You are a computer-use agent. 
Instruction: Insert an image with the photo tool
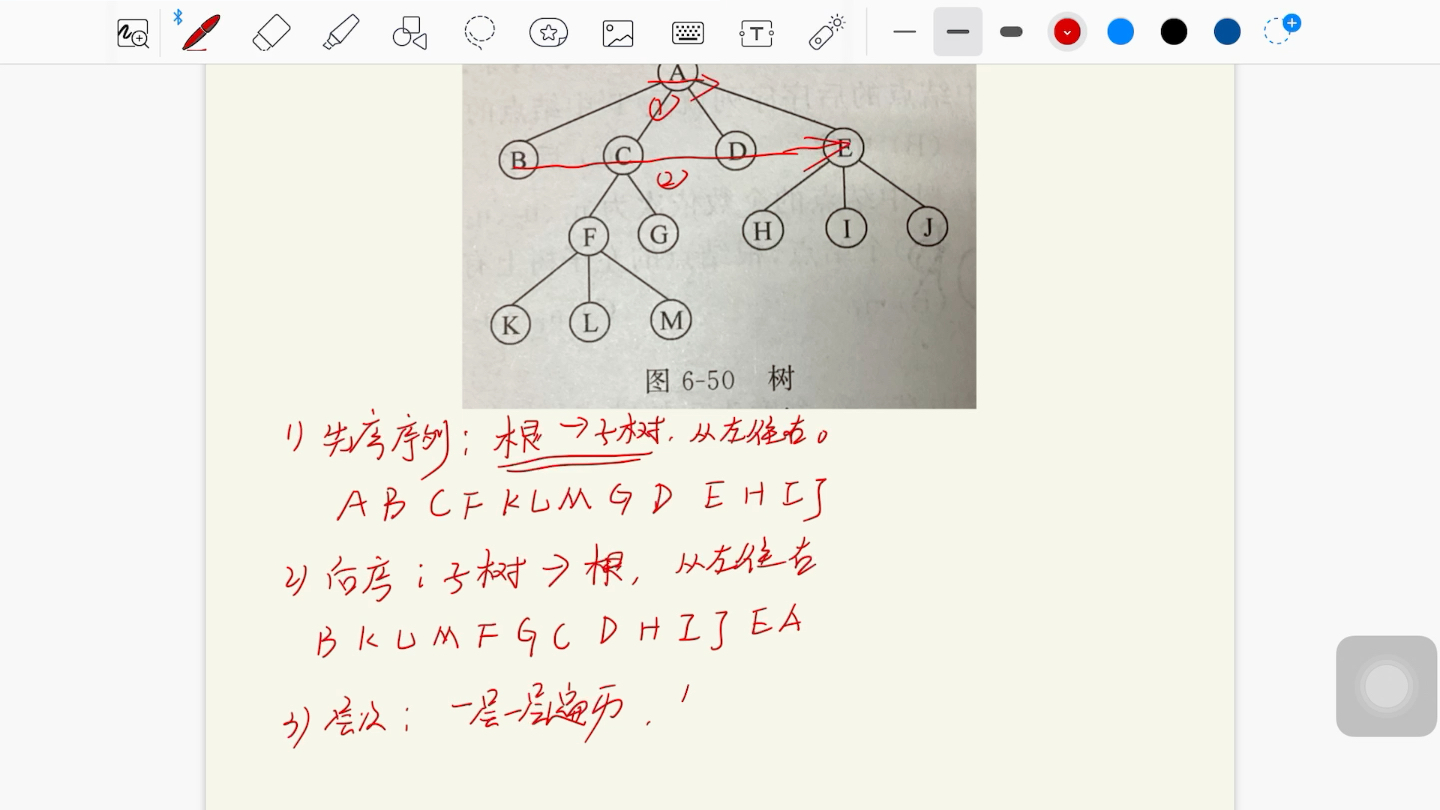coord(617,31)
